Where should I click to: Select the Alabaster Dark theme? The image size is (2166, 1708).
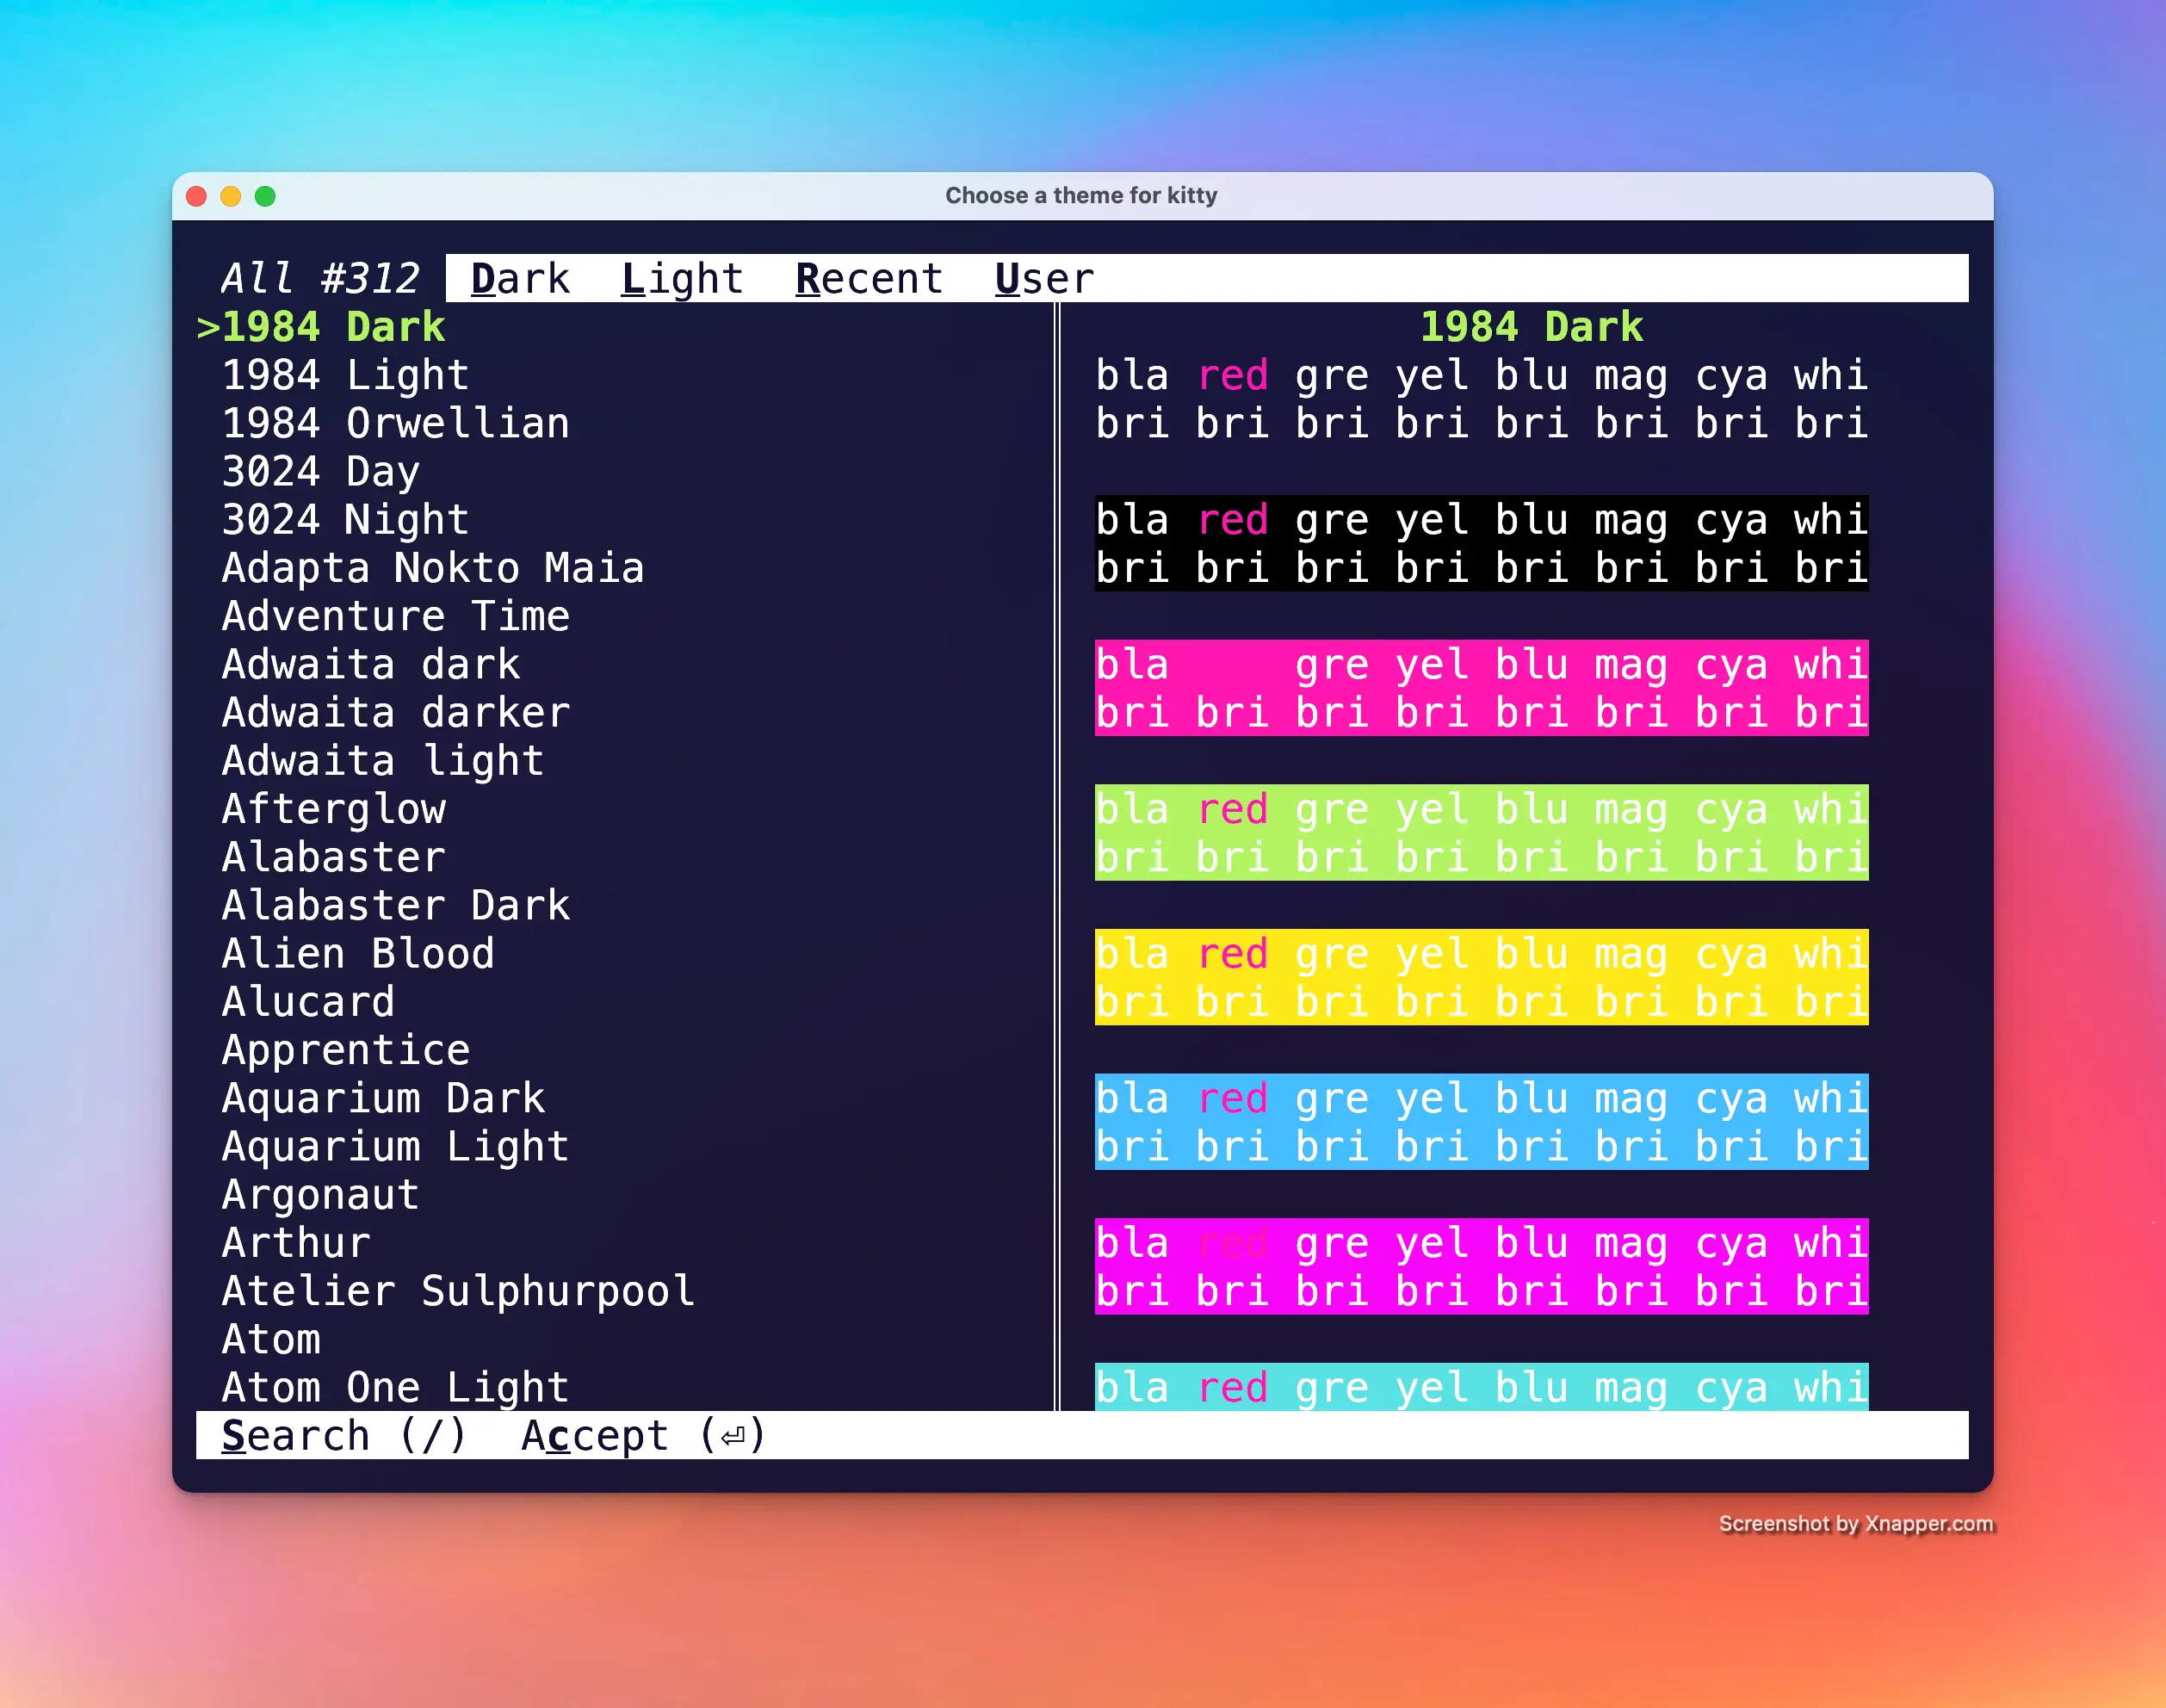click(x=396, y=905)
